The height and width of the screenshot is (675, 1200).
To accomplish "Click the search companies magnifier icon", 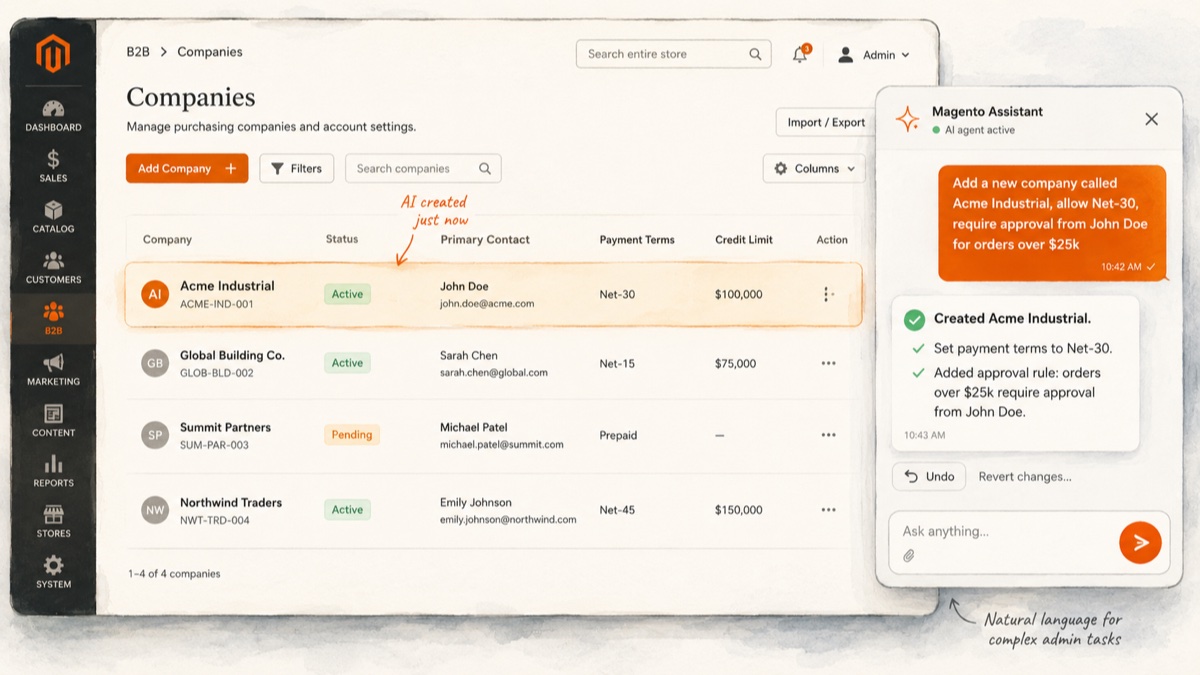I will point(485,169).
